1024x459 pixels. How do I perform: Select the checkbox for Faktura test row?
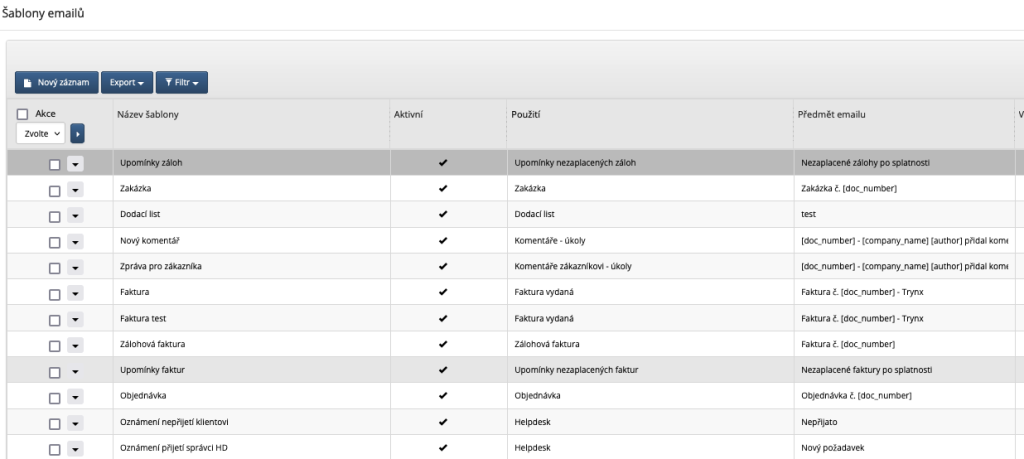pyautogui.click(x=55, y=320)
